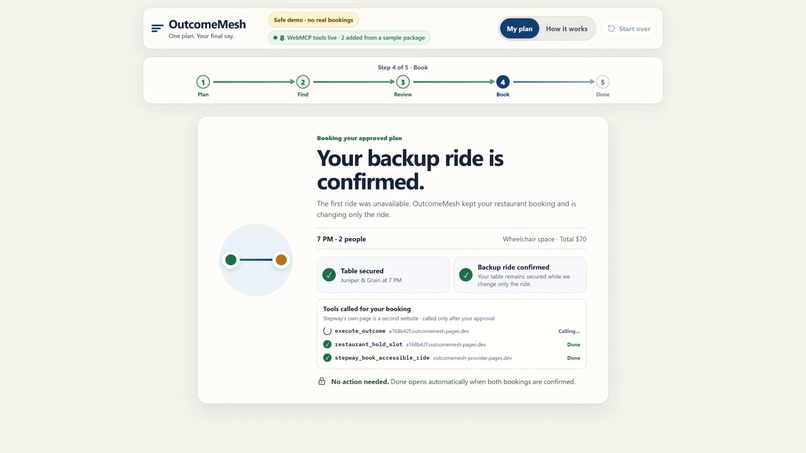Click the green route start dot

pyautogui.click(x=231, y=260)
